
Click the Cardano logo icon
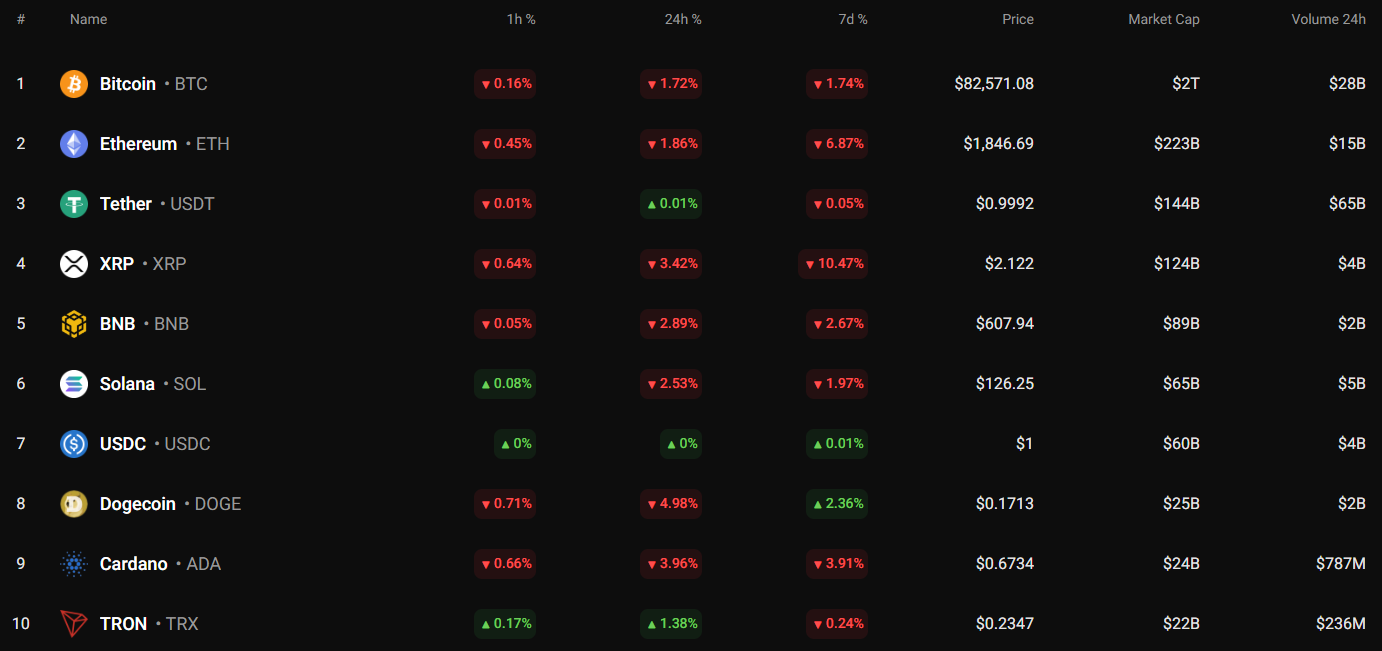74,564
